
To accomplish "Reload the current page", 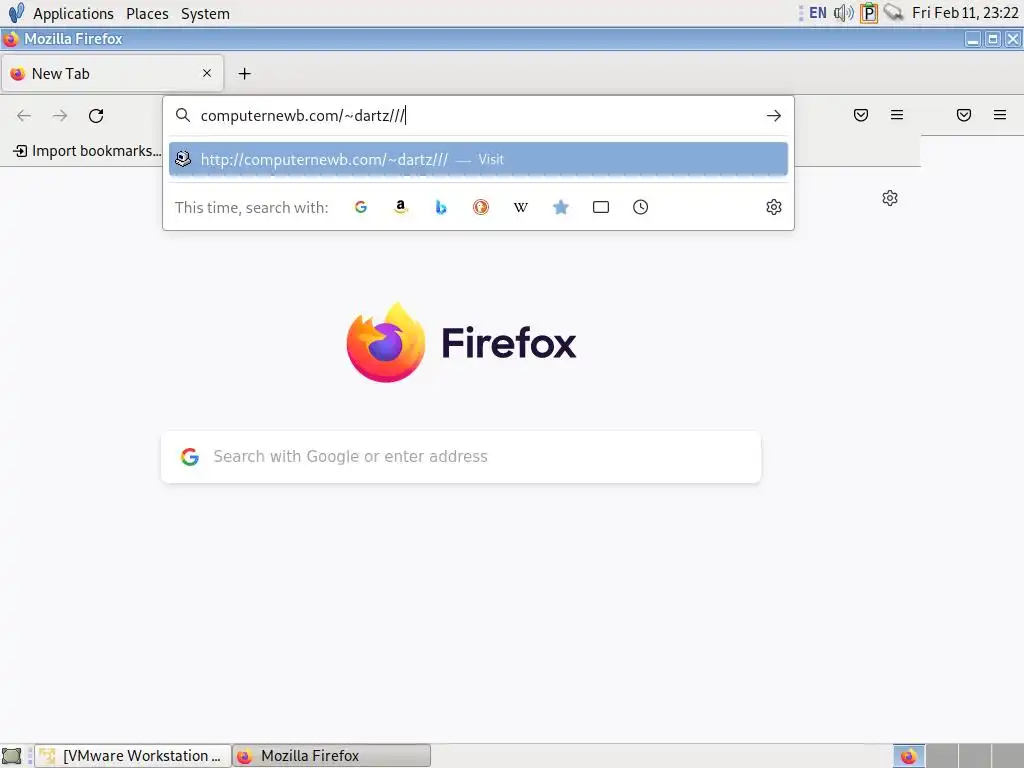I will coord(96,116).
